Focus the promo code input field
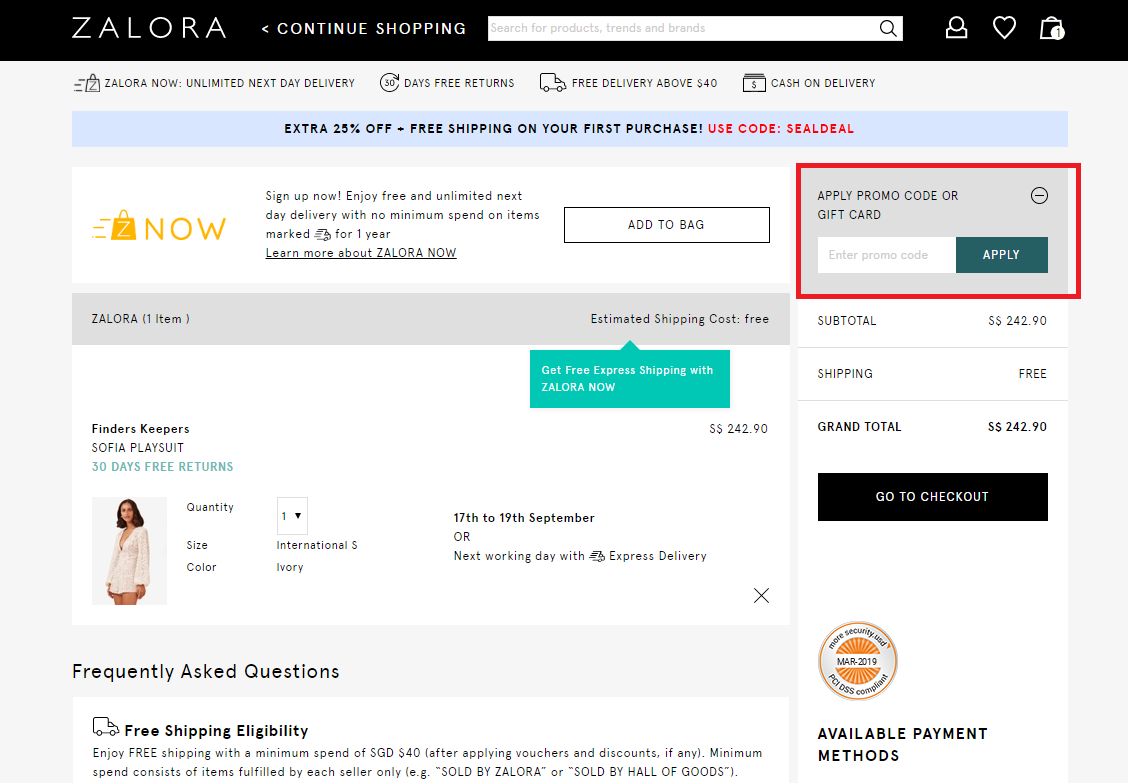The height and width of the screenshot is (783, 1128). [886, 255]
